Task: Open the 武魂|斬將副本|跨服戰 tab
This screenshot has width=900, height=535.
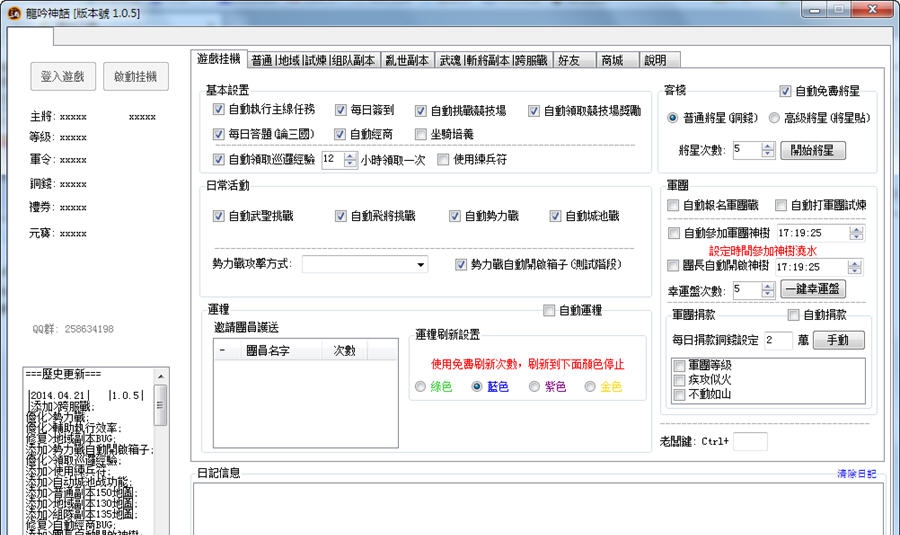Action: pyautogui.click(x=494, y=60)
